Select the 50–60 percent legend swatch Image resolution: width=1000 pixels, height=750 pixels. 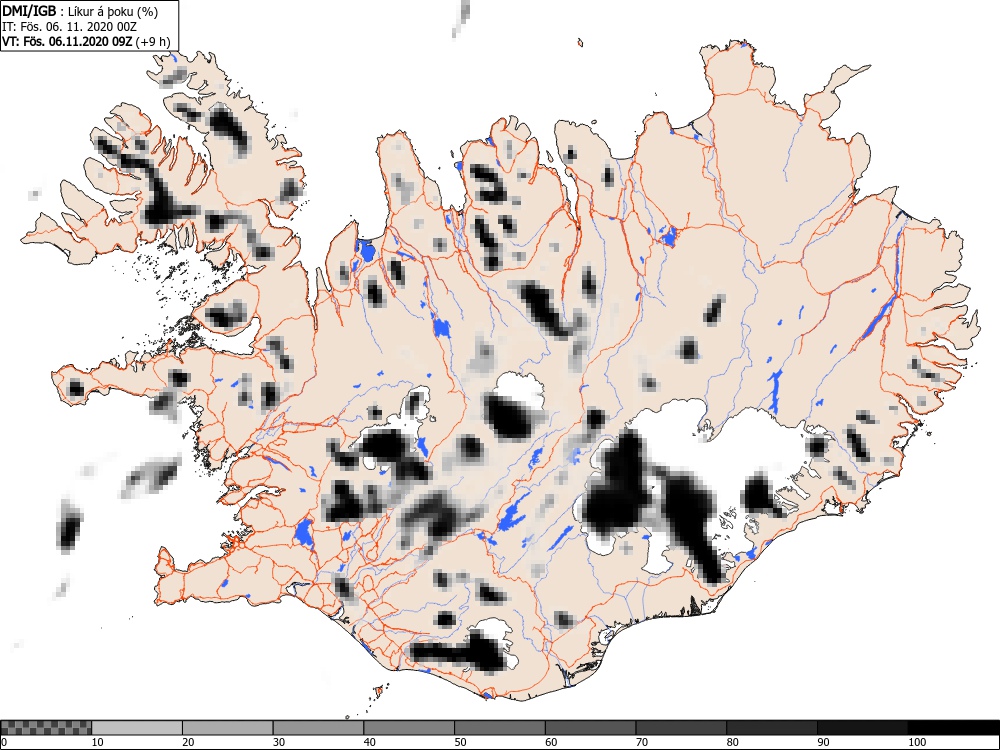tap(499, 728)
